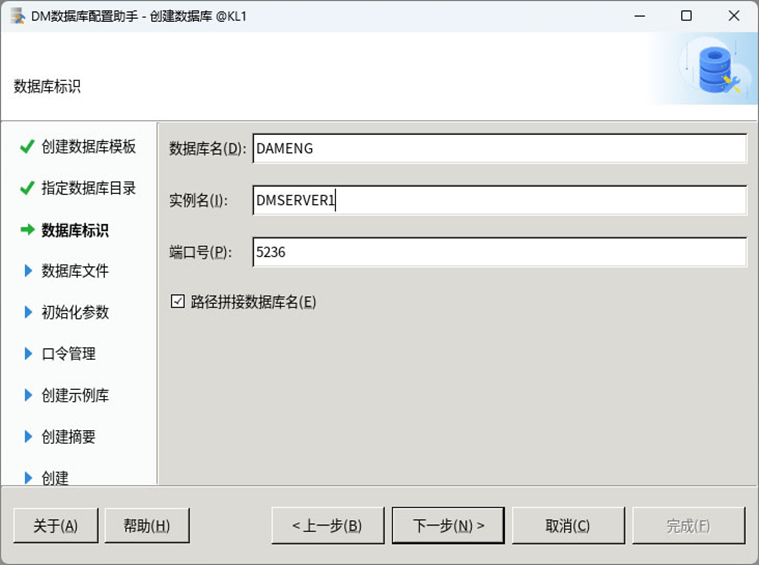Viewport: 759px width, 565px height.
Task: Click the green checkmark beside 指定数据库目录
Action: (x=27, y=188)
